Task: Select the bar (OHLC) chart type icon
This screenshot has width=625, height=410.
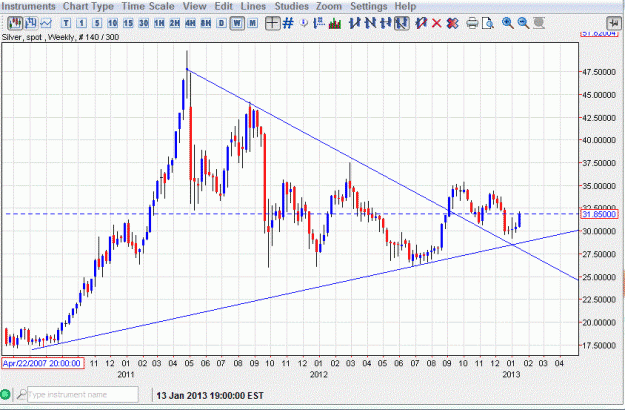Action: [x=31, y=23]
